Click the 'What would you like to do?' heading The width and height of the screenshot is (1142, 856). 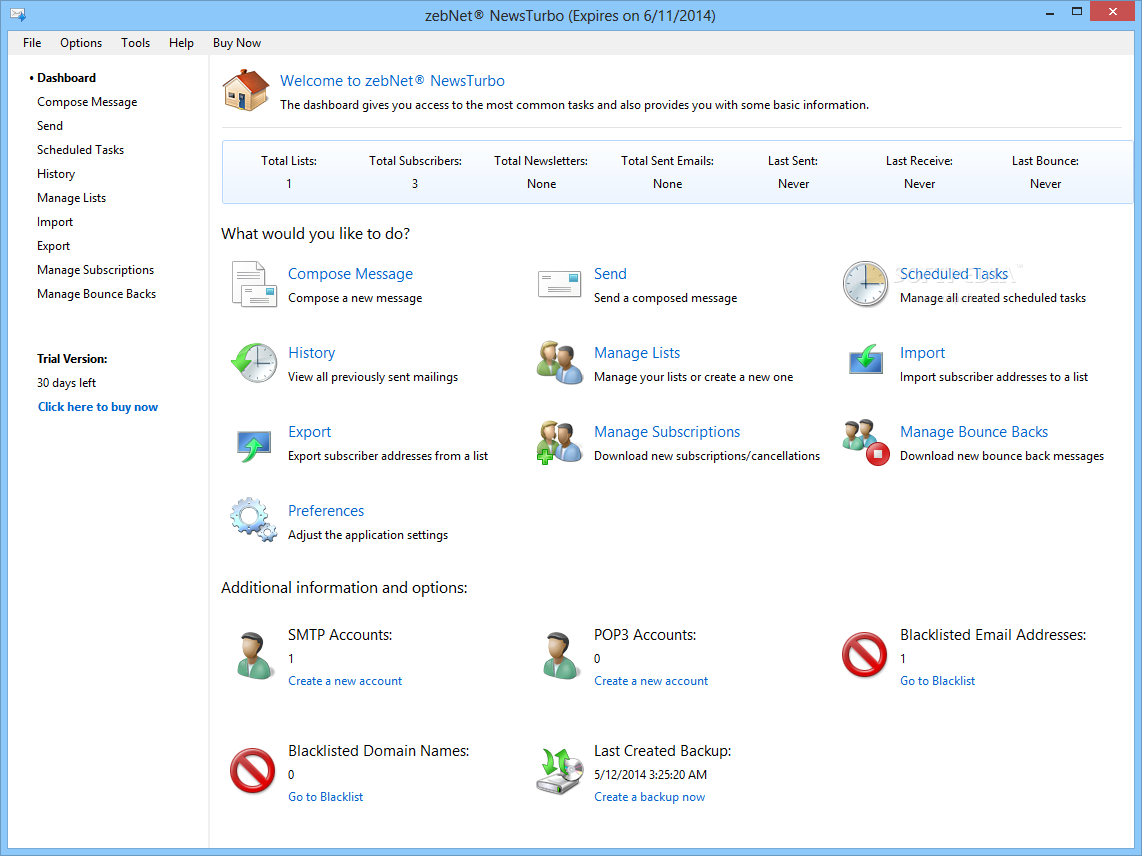coord(315,234)
